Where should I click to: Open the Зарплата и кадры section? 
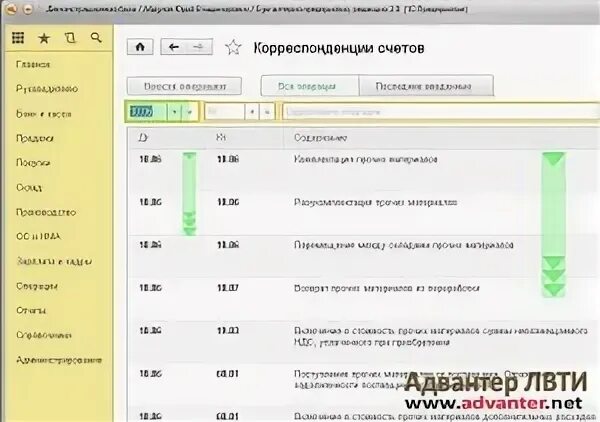point(54,261)
